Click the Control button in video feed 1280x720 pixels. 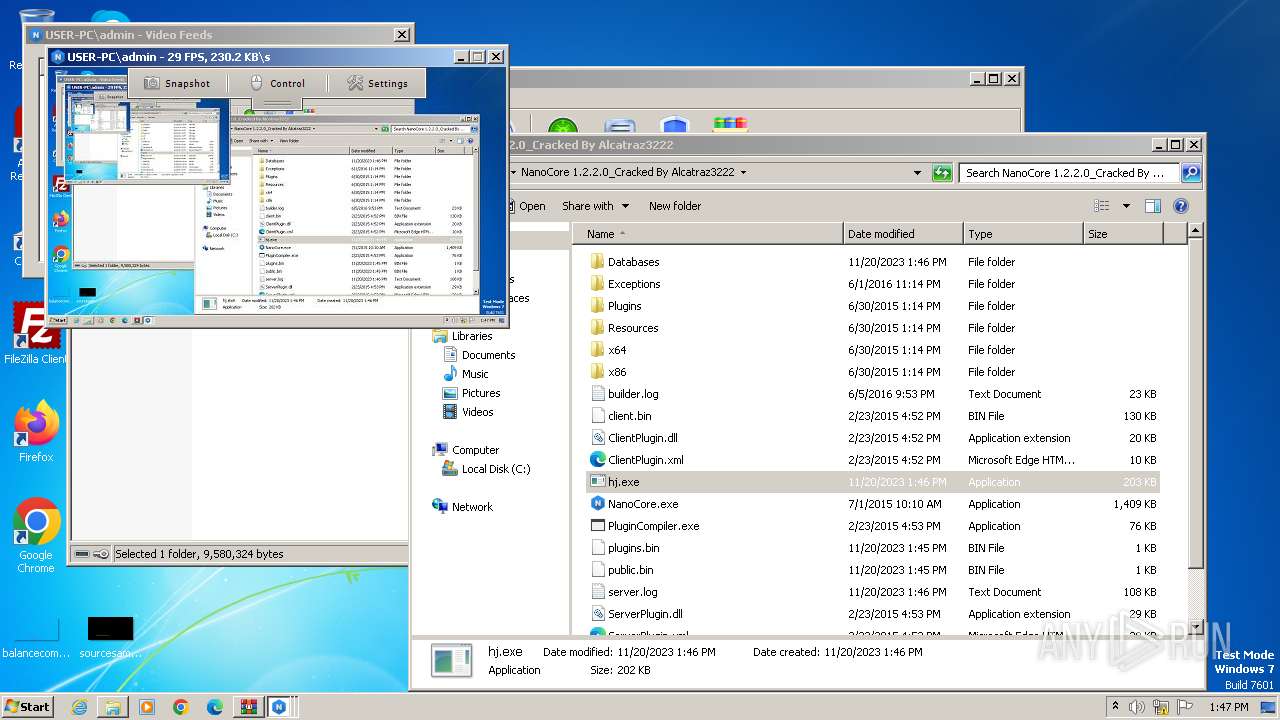(x=276, y=83)
